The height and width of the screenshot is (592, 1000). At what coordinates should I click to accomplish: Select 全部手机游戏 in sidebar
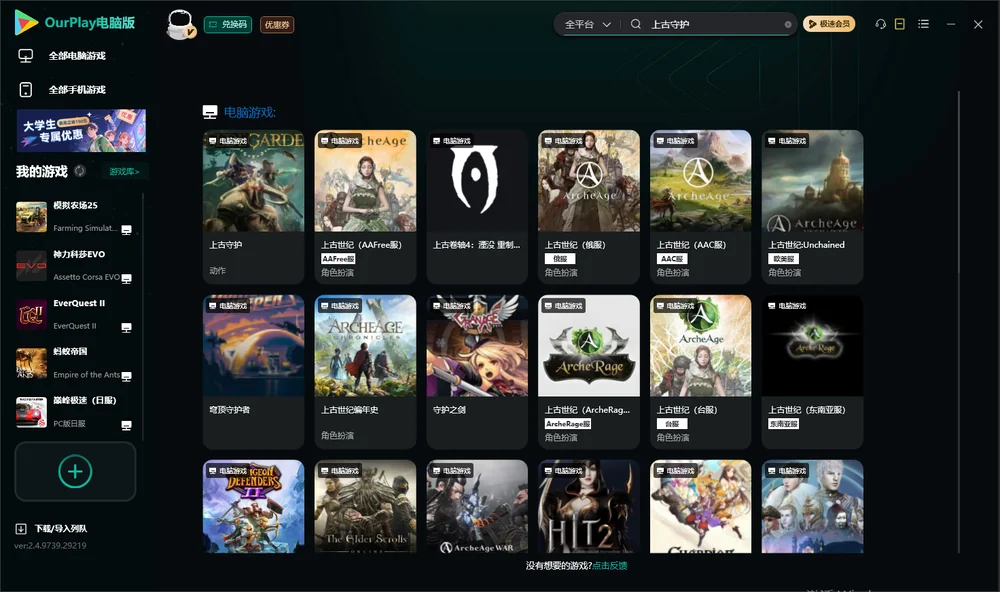point(77,90)
